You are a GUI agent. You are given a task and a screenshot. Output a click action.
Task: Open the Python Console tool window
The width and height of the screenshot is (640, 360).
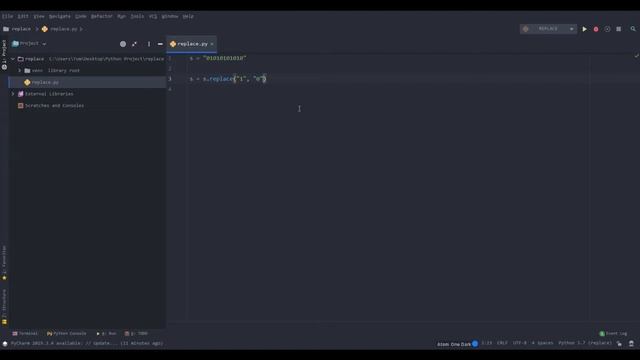[67, 333]
